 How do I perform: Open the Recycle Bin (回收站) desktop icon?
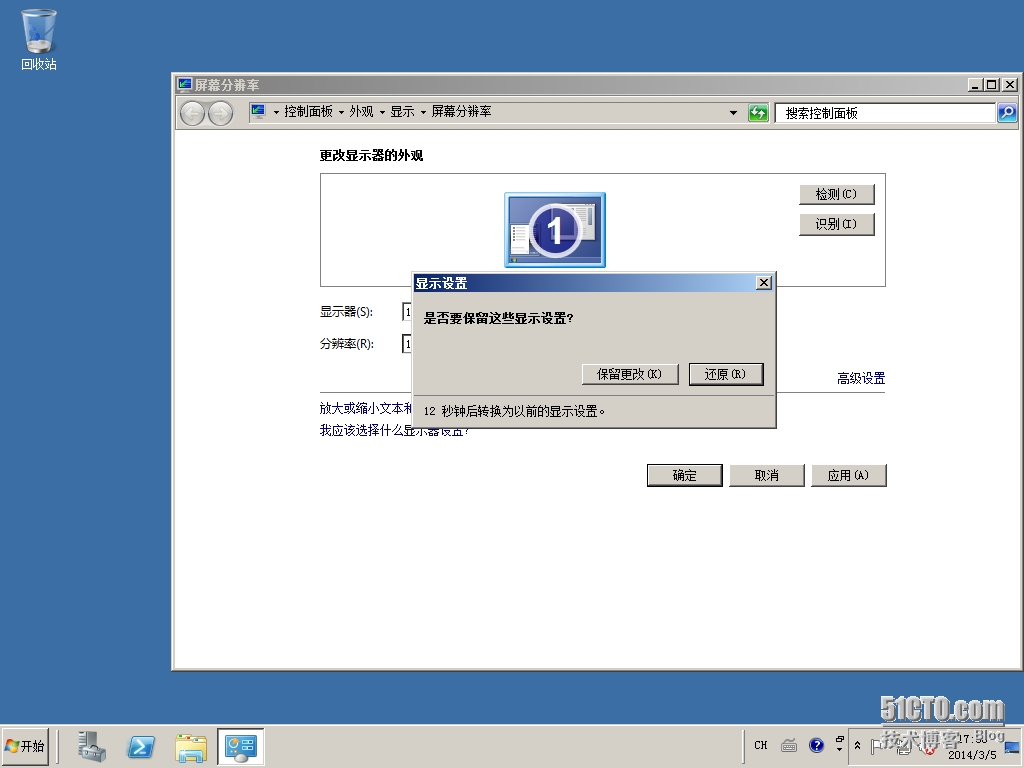[x=39, y=40]
